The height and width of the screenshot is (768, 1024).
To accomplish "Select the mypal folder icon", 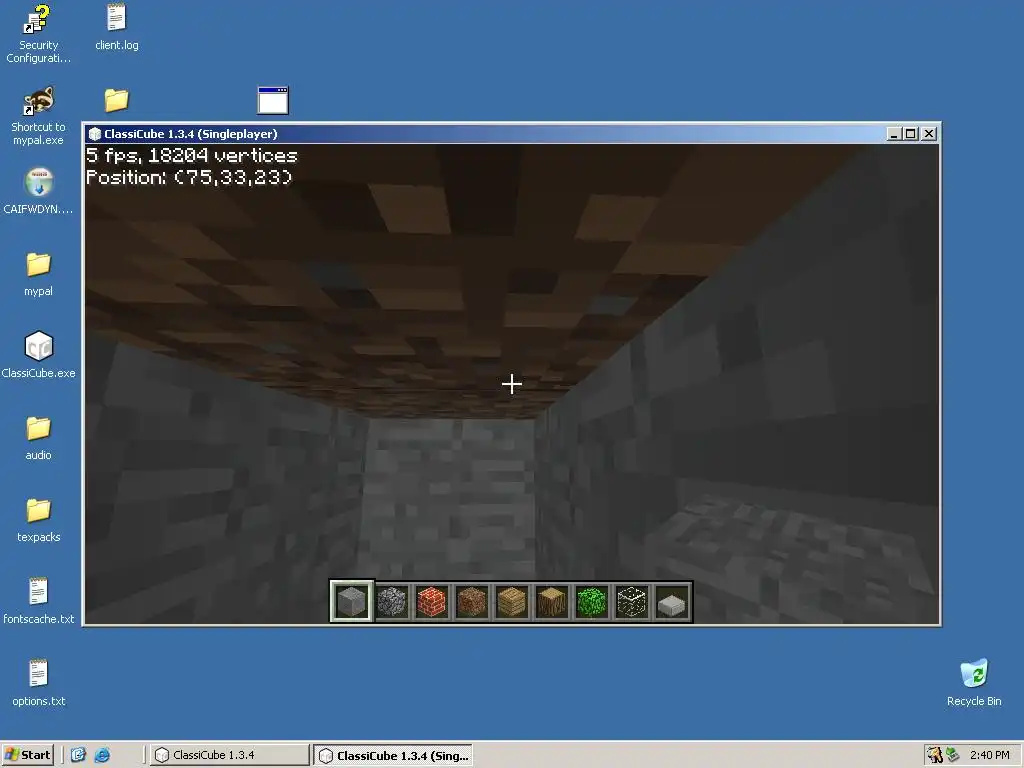I will pos(39,274).
